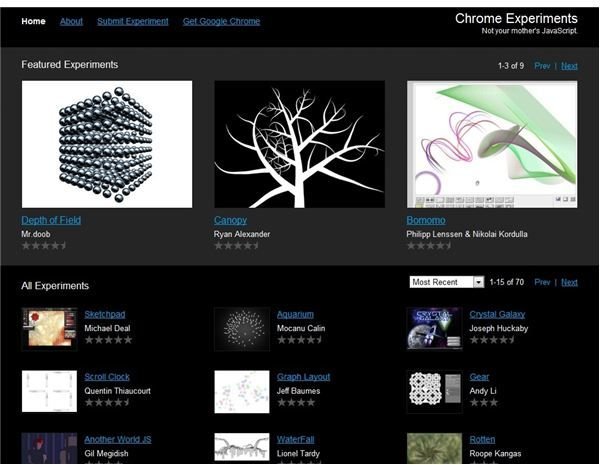Viewport: 600px width, 465px height.
Task: Open the Crystal Galaxy link
Action: pos(497,314)
